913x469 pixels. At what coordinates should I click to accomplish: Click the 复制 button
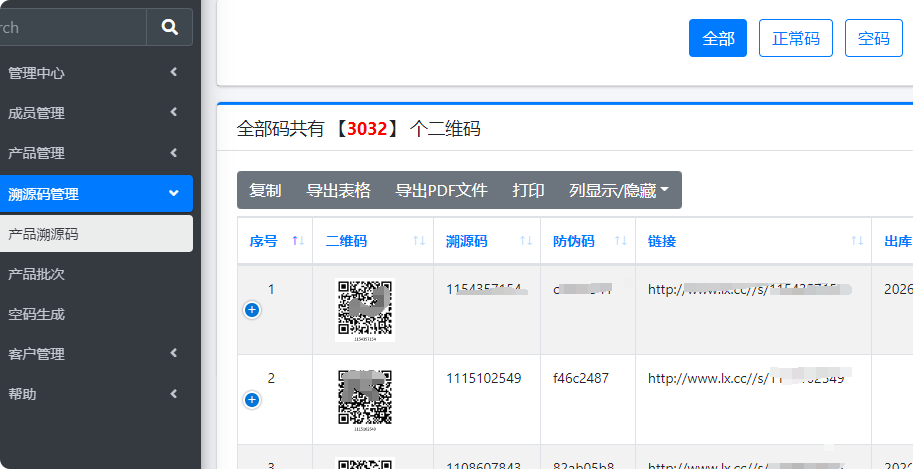[266, 190]
